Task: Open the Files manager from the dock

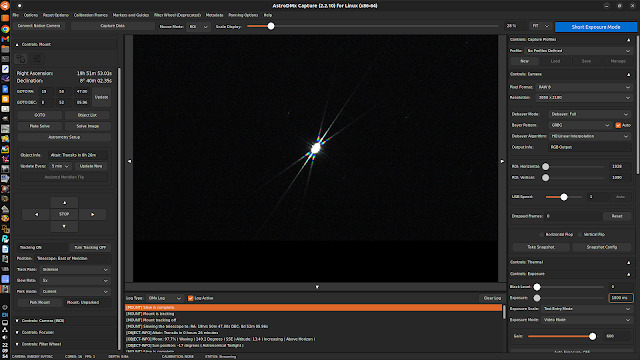Action: (5, 49)
